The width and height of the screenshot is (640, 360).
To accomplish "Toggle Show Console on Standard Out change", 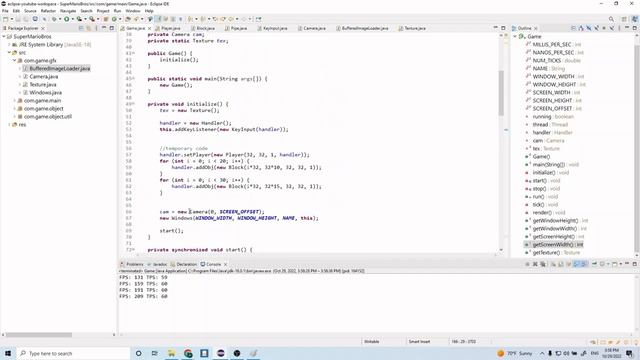I will (576, 264).
